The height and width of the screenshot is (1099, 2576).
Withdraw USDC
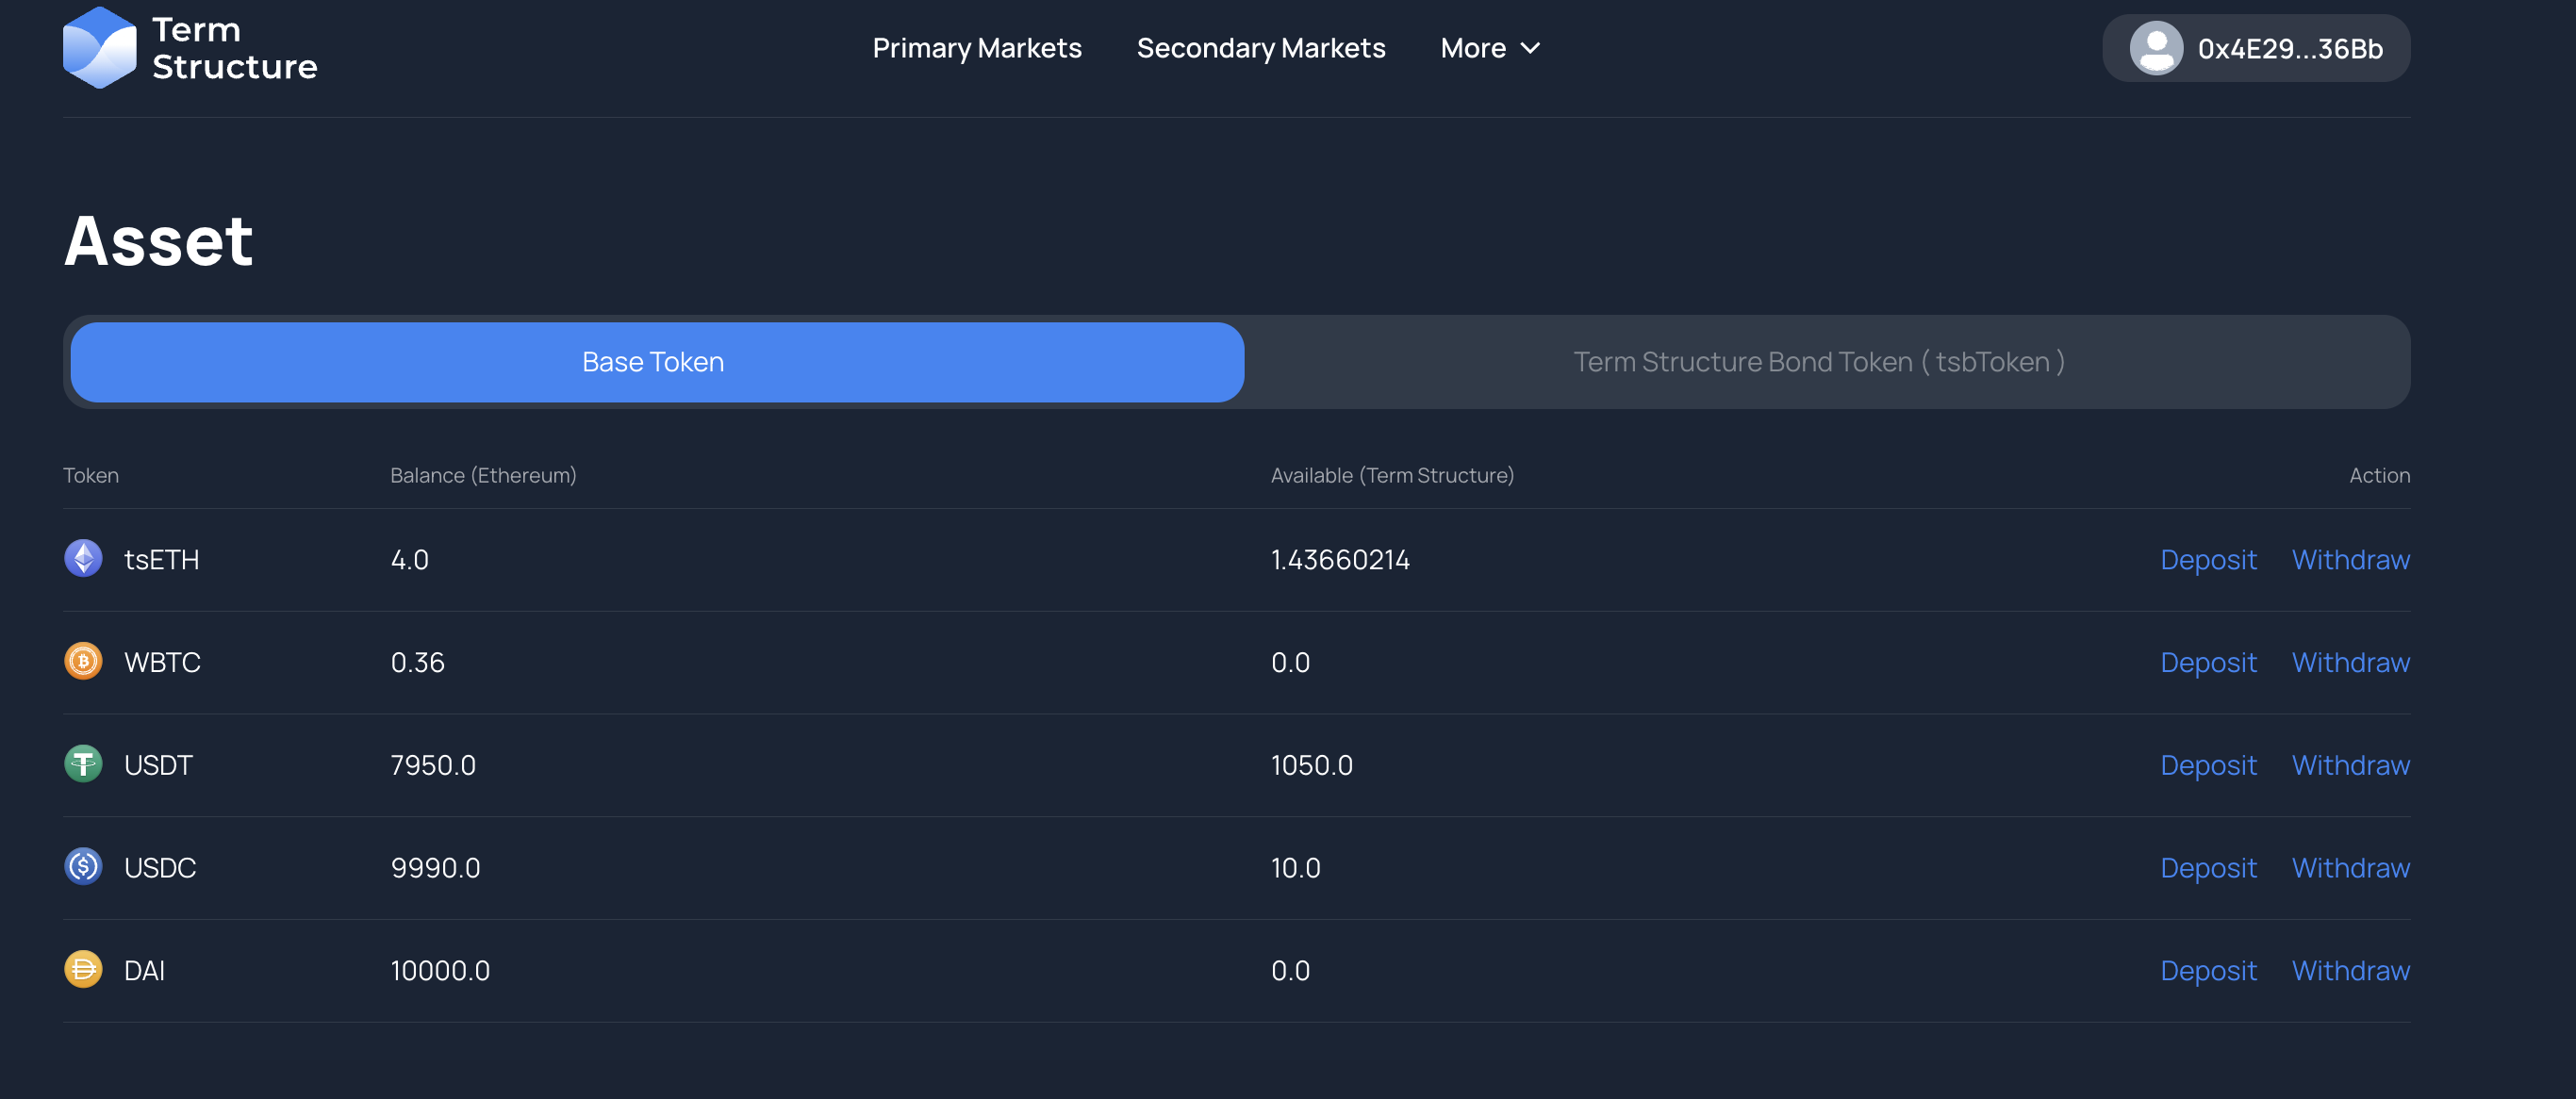point(2350,867)
